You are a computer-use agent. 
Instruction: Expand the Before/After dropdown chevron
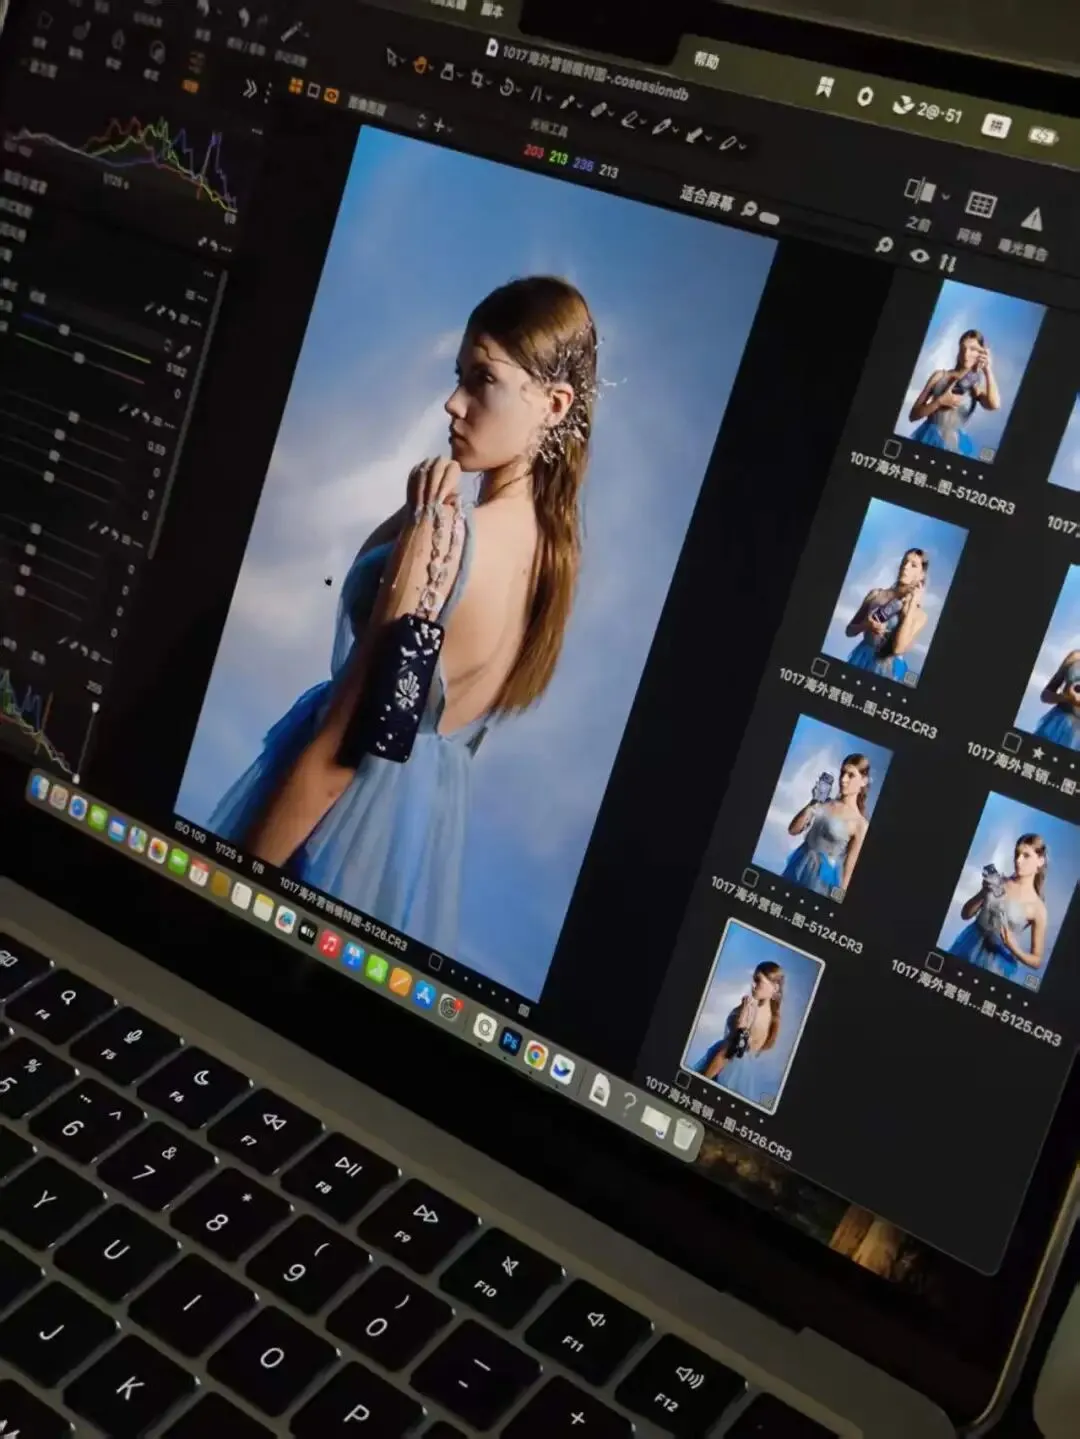945,196
